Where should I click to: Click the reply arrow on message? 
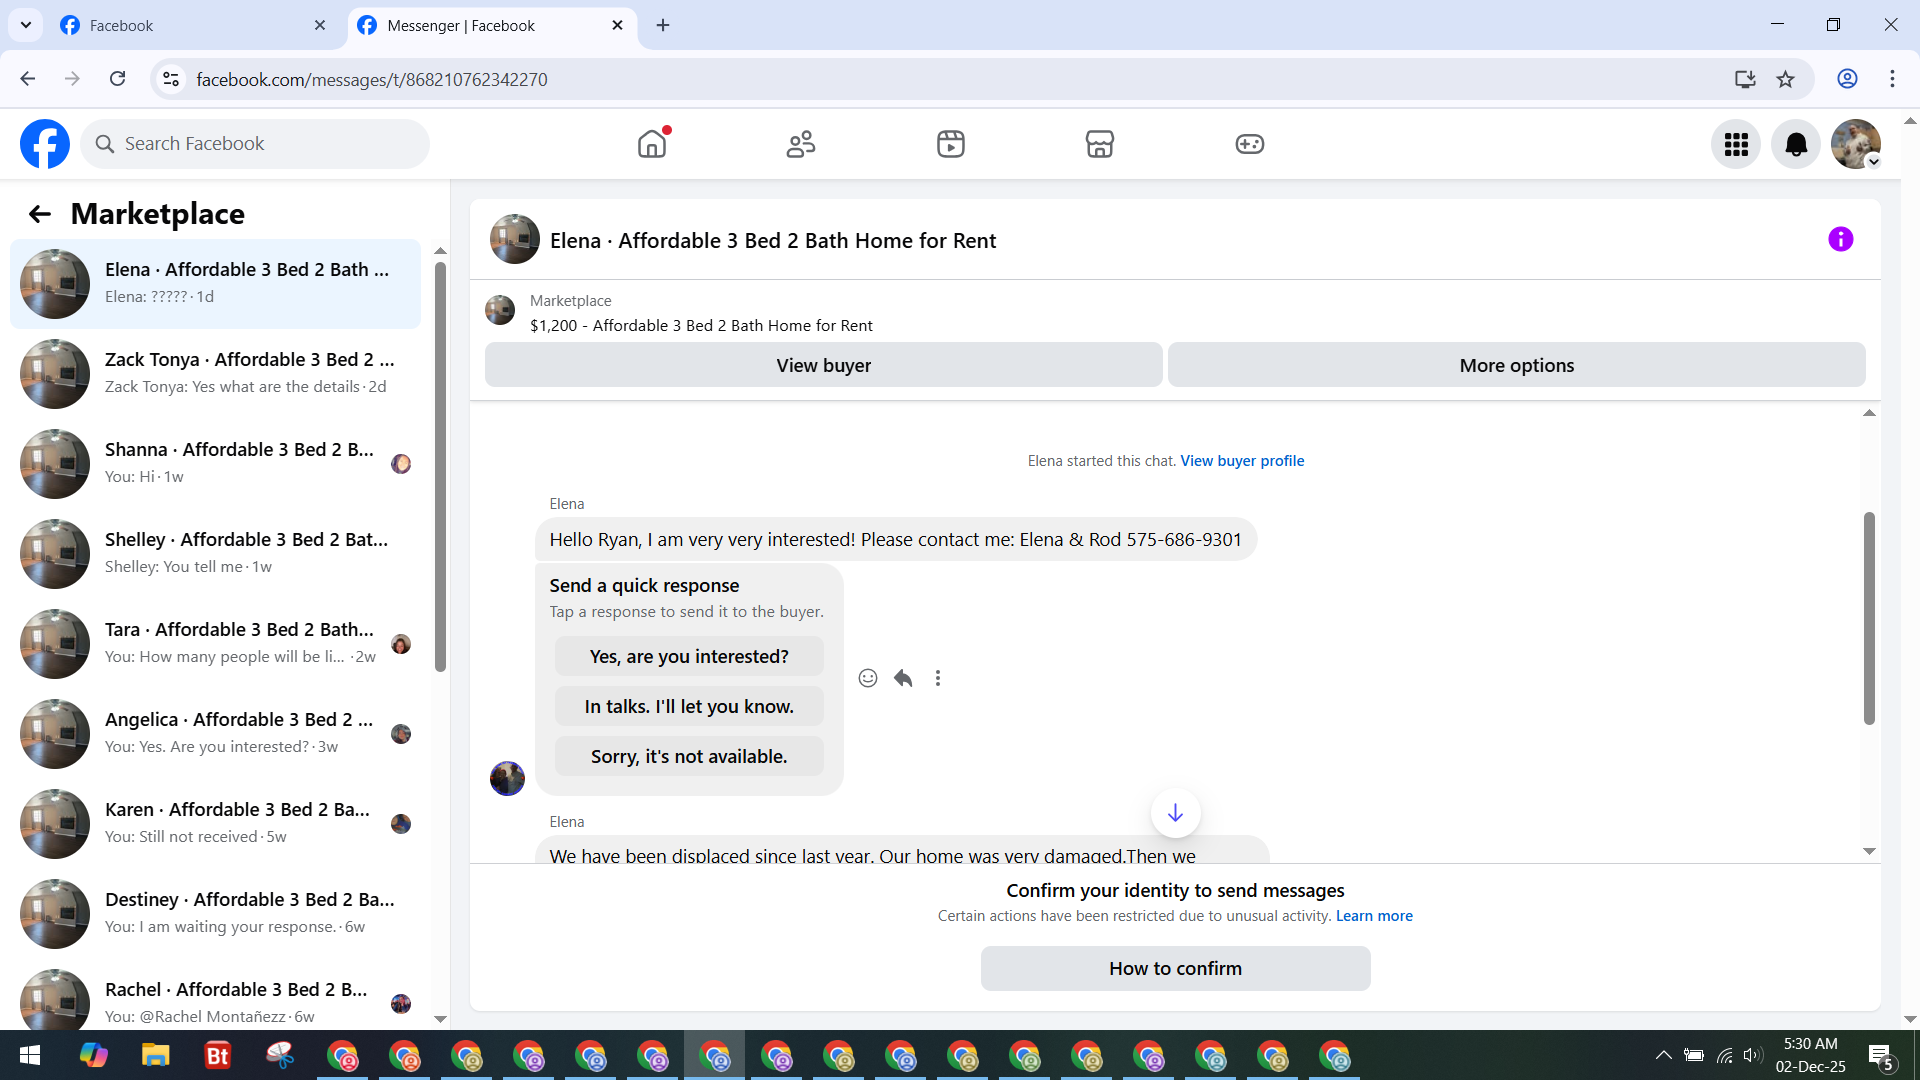click(903, 678)
